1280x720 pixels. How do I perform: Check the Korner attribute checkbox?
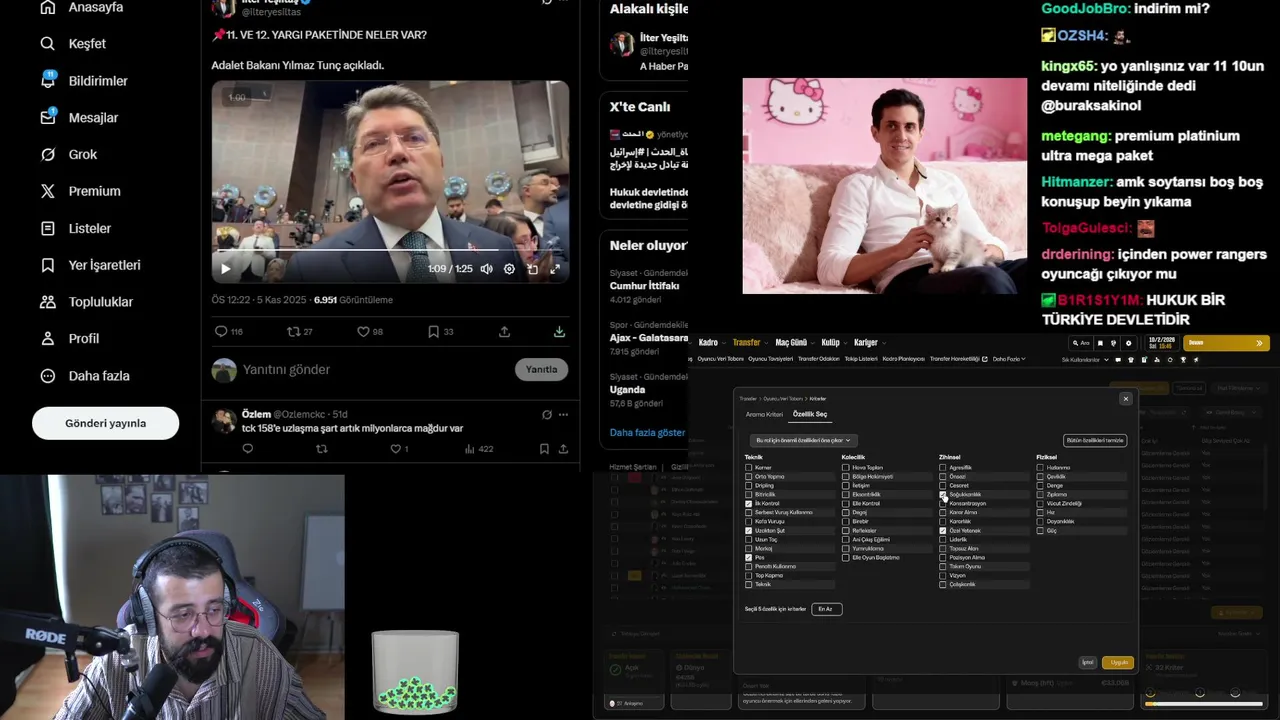[x=748, y=468]
